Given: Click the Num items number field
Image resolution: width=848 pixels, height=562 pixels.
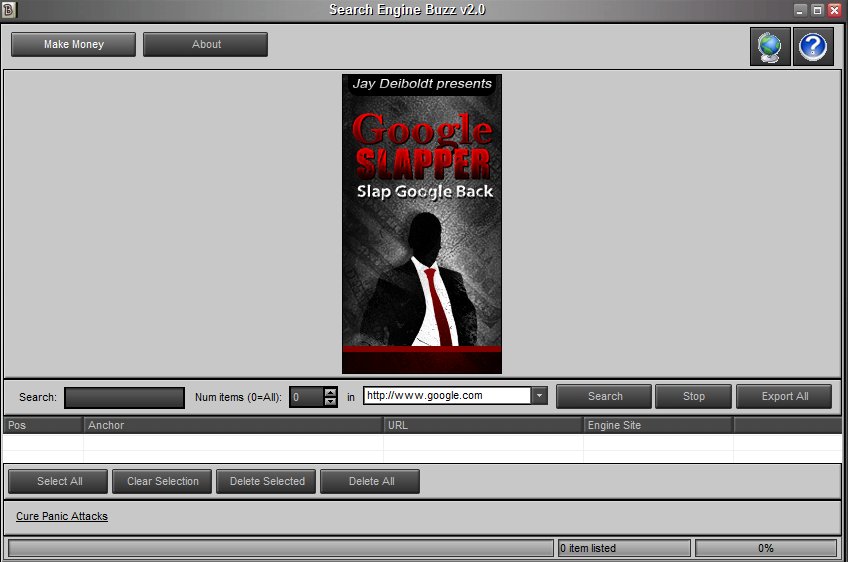Looking at the screenshot, I should coord(307,398).
